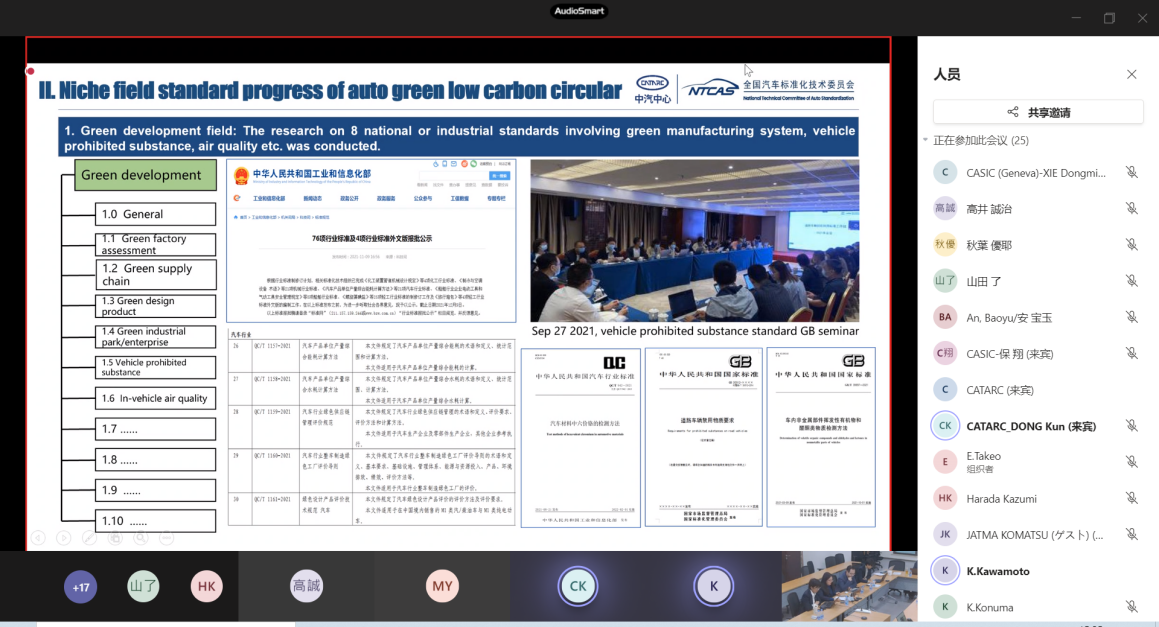Toggle microphone icon for Harada Kazumi
This screenshot has width=1159, height=627.
click(x=1131, y=498)
